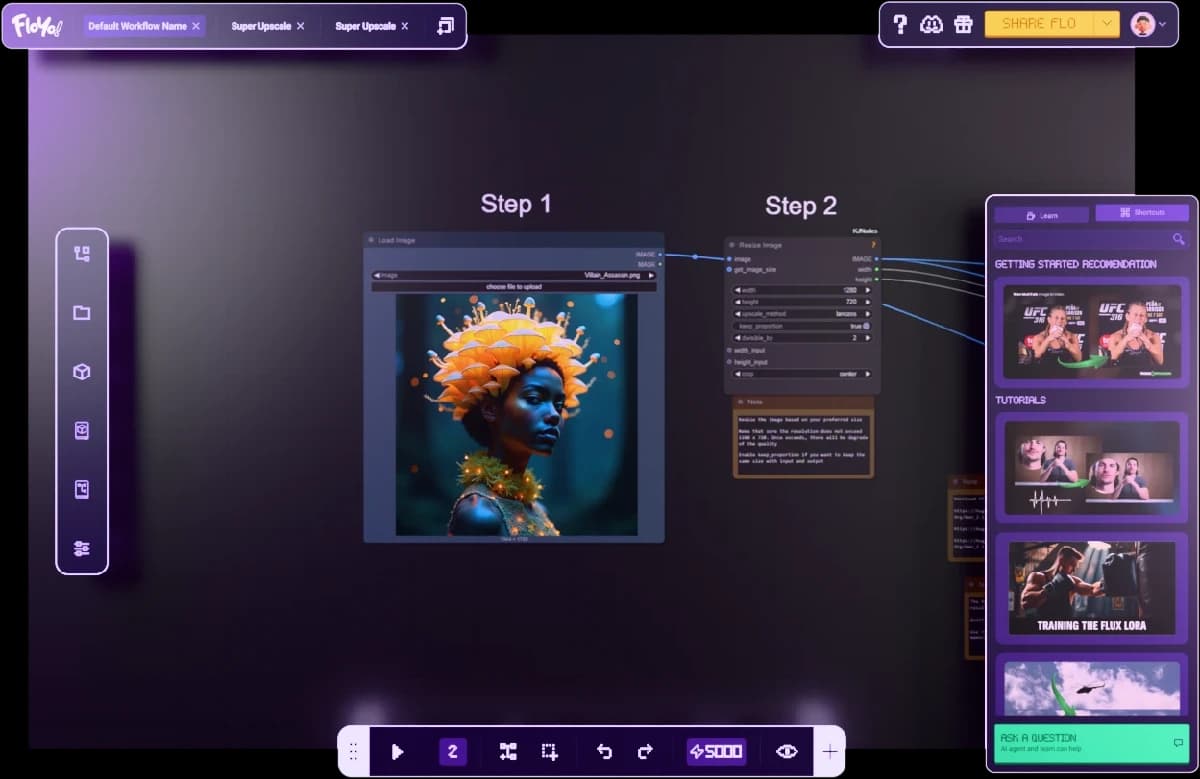This screenshot has height=779, width=1200.
Task: Open the upscale_method dropdown showing lanczos
Action: pyautogui.click(x=800, y=313)
